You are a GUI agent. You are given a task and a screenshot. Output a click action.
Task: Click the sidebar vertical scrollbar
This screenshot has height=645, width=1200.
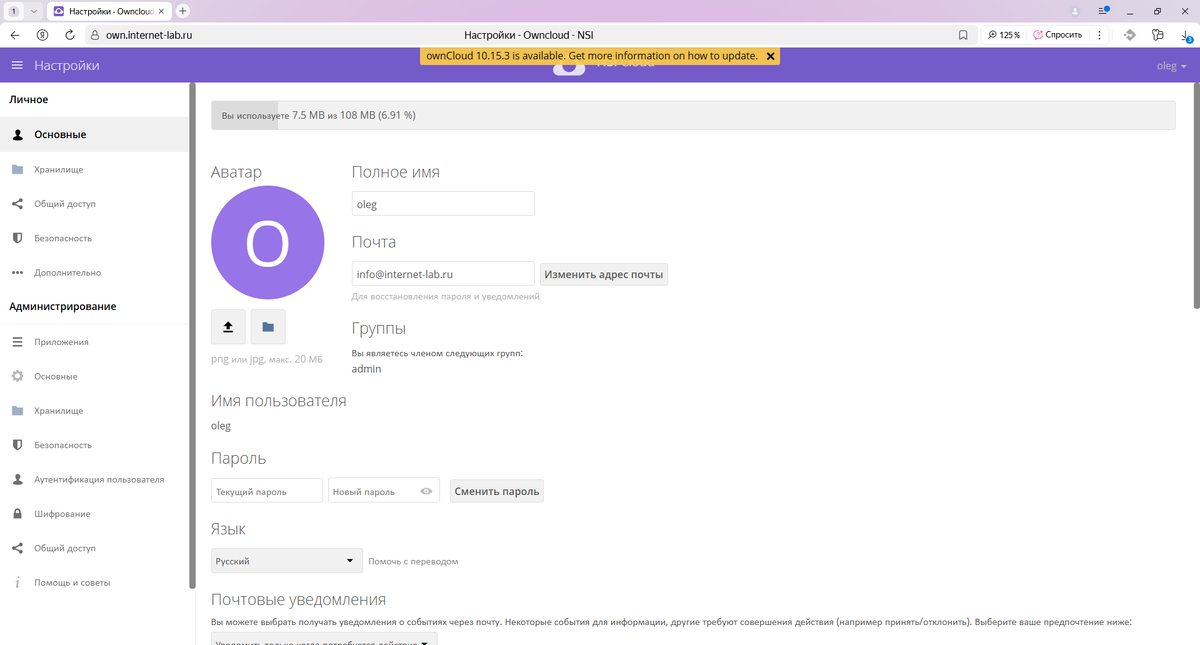(x=192, y=335)
